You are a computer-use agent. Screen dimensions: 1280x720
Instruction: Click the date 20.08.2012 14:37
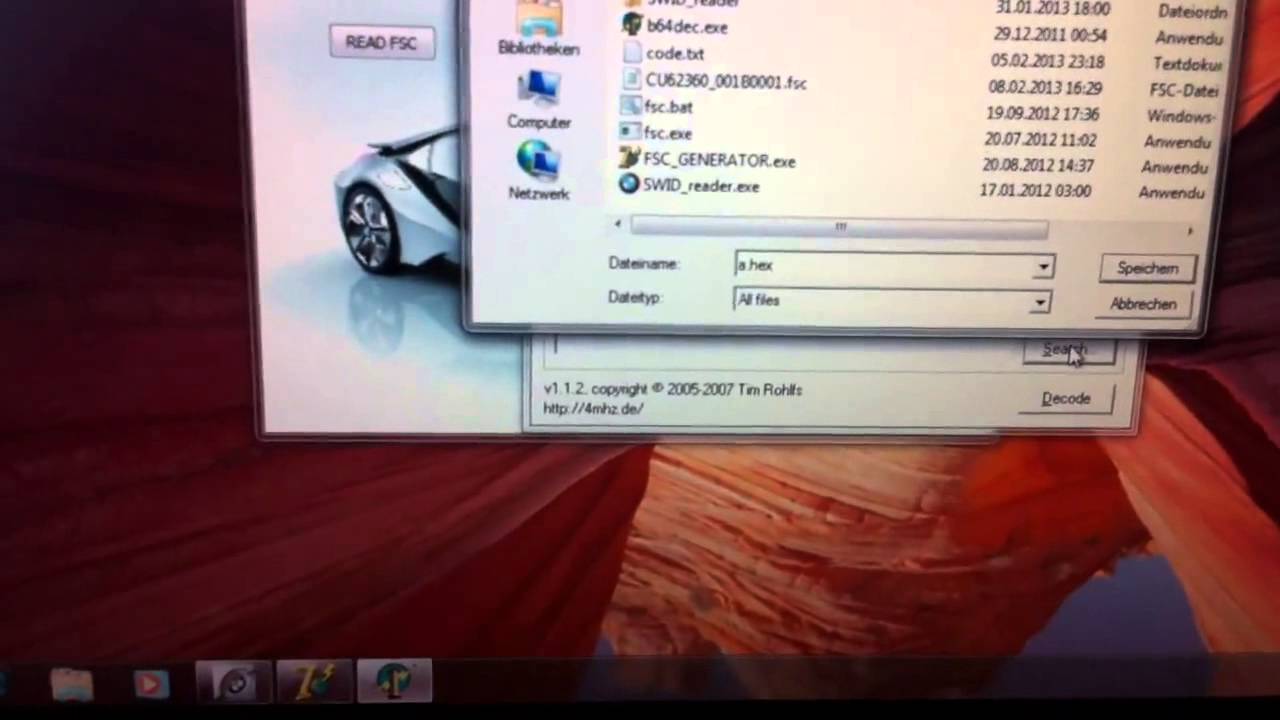pos(1037,165)
